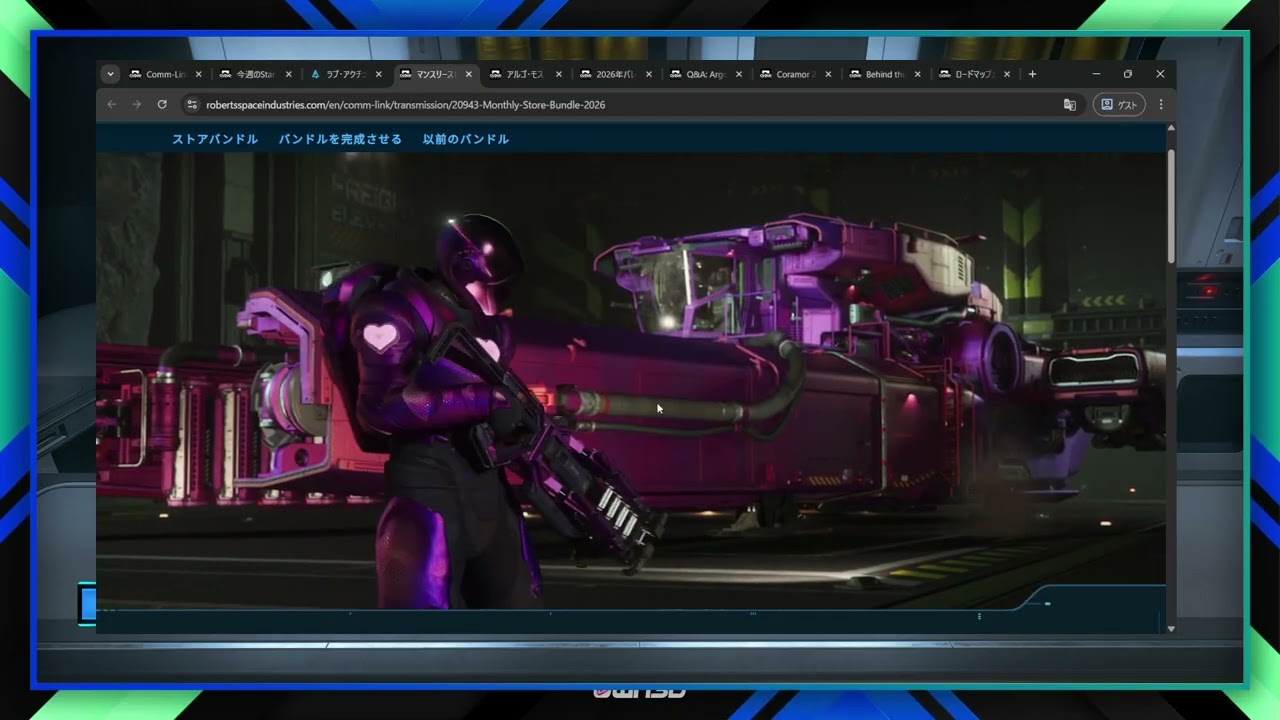The image size is (1280, 720).
Task: Go back to the previous page
Action: click(112, 104)
